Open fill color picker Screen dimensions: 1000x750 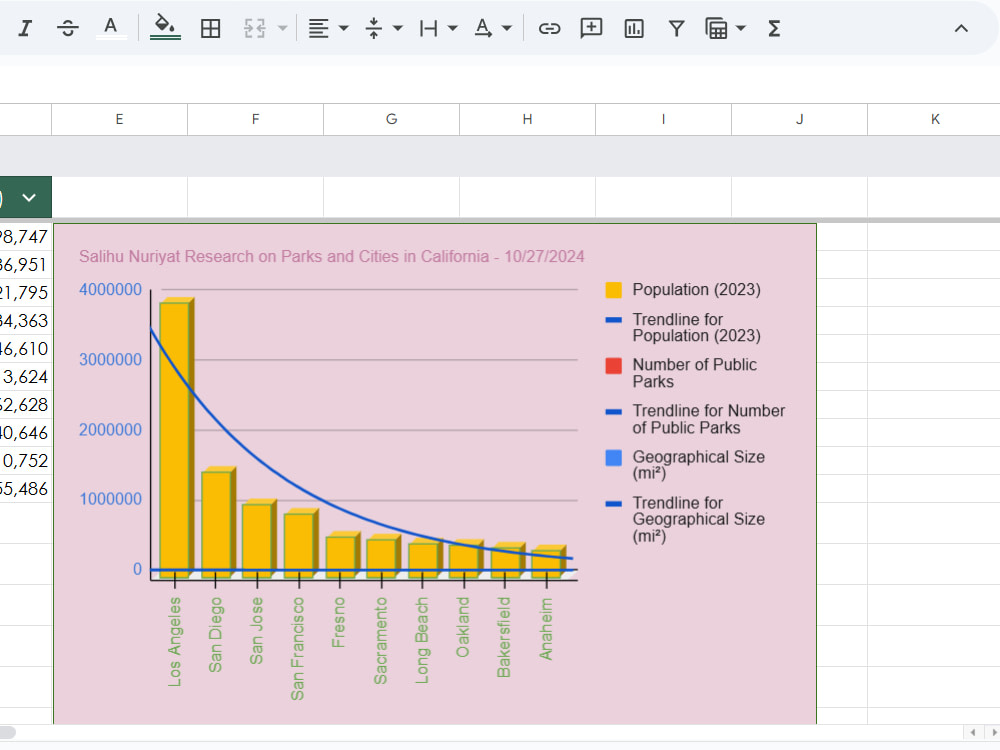pos(165,28)
